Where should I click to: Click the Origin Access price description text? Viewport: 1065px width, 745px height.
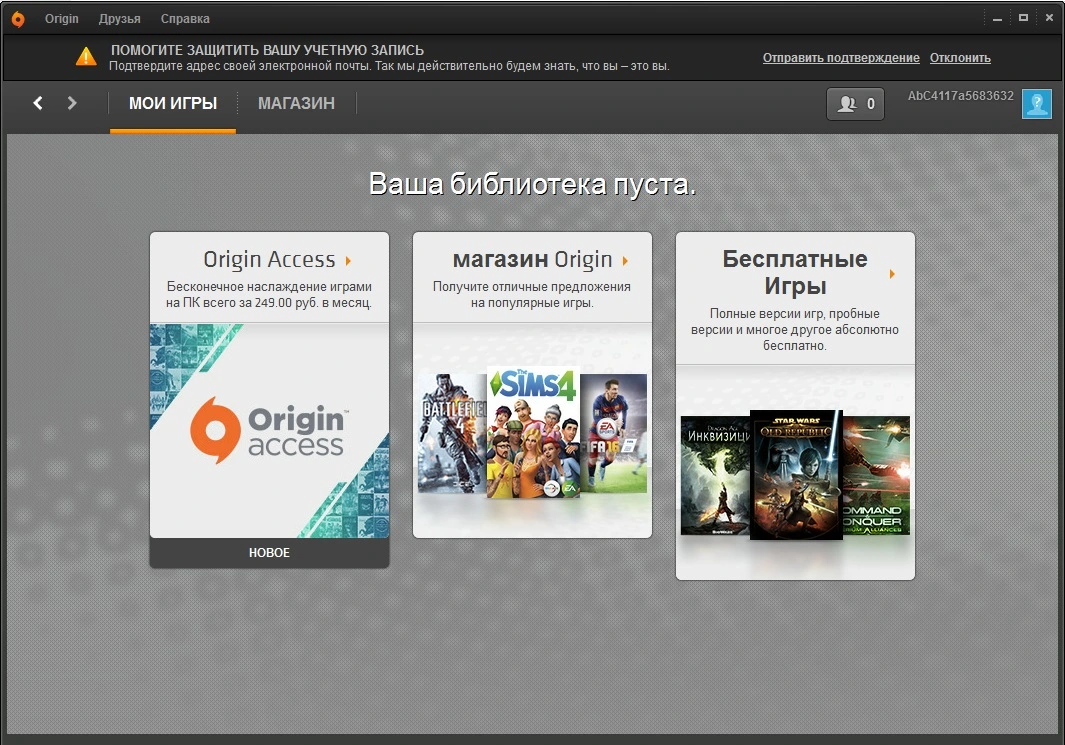(x=269, y=295)
